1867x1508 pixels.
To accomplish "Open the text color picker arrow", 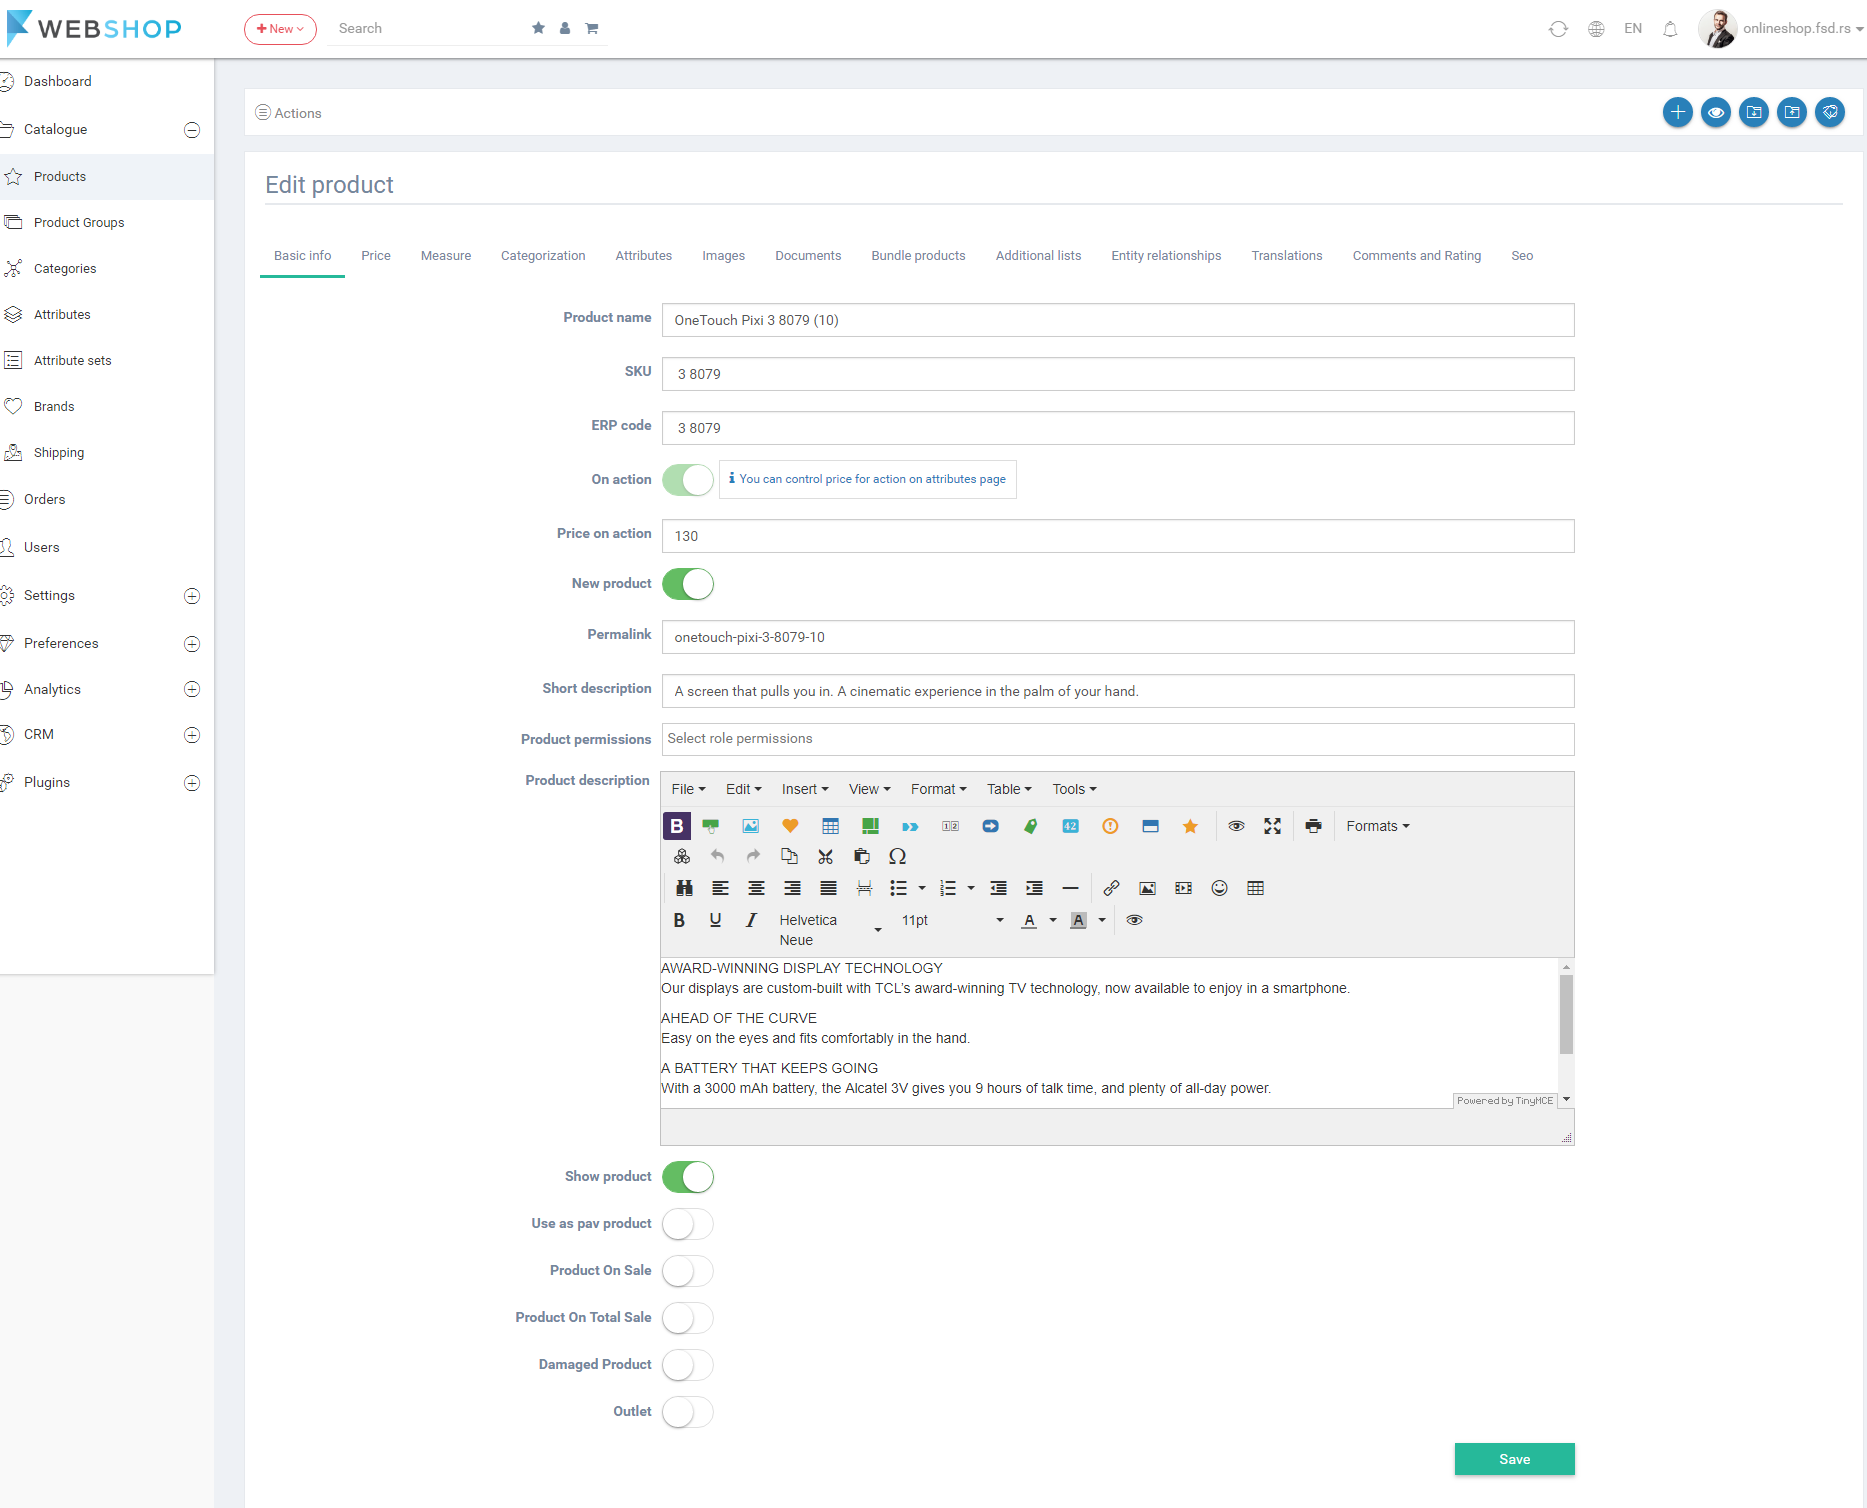I will pyautogui.click(x=1052, y=920).
